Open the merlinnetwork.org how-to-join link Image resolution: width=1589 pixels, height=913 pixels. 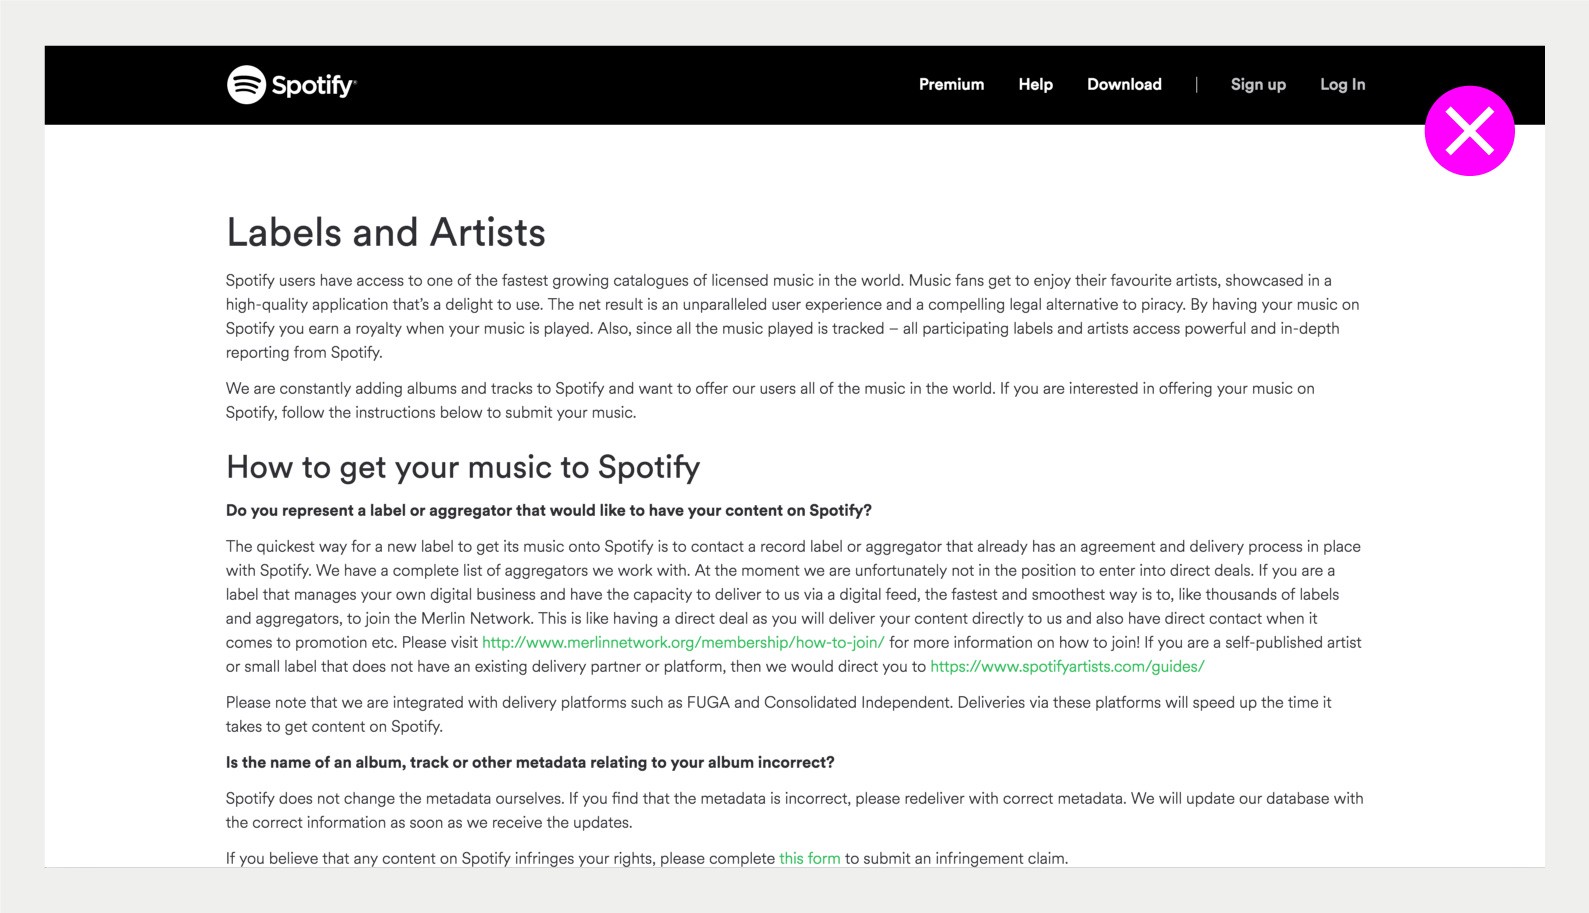pos(683,643)
